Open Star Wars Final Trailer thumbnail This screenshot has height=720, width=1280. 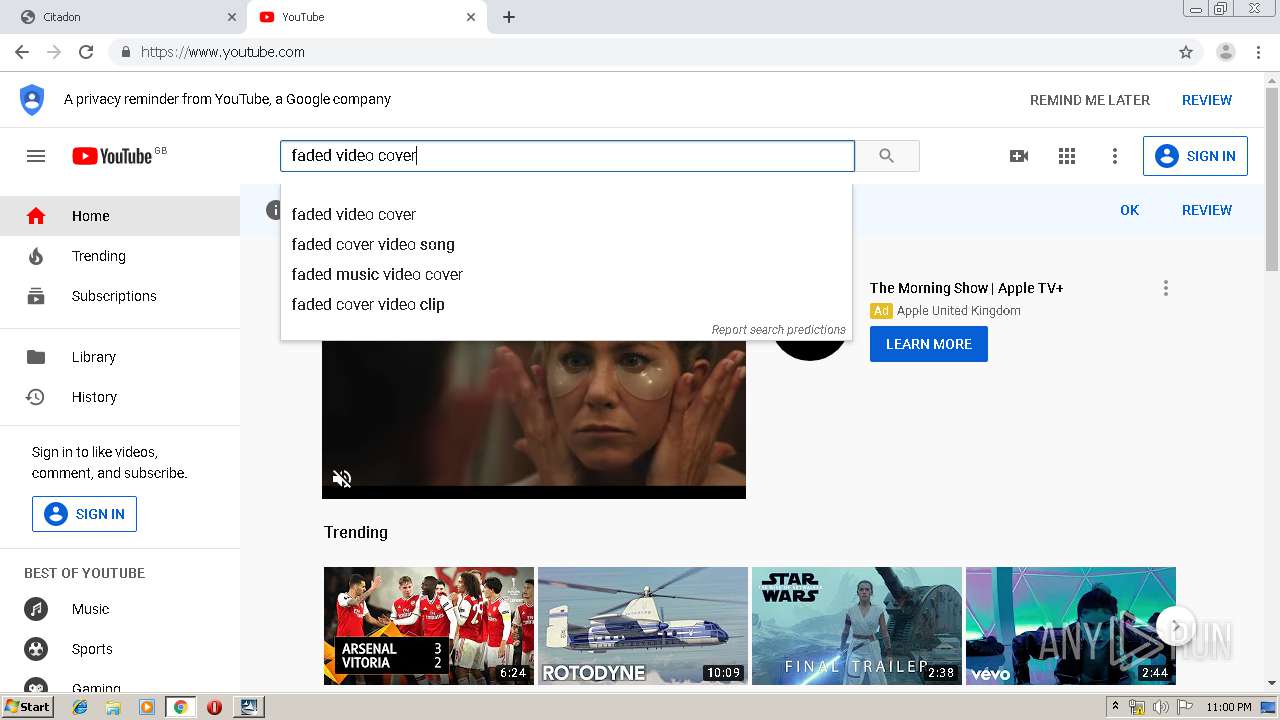pos(857,626)
